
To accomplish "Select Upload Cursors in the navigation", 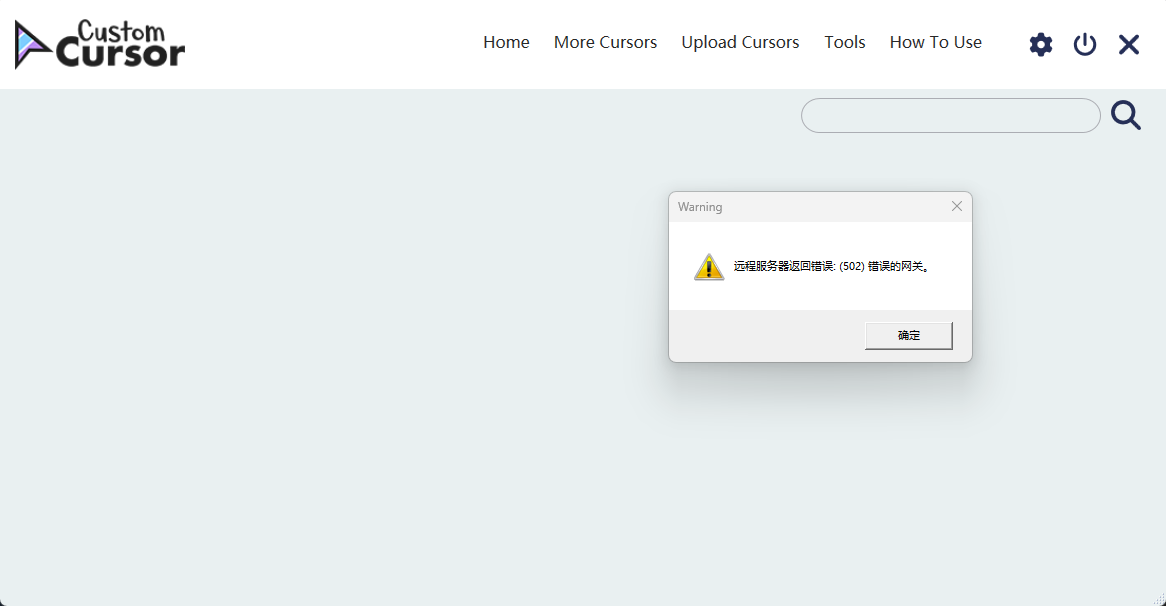I will (740, 42).
